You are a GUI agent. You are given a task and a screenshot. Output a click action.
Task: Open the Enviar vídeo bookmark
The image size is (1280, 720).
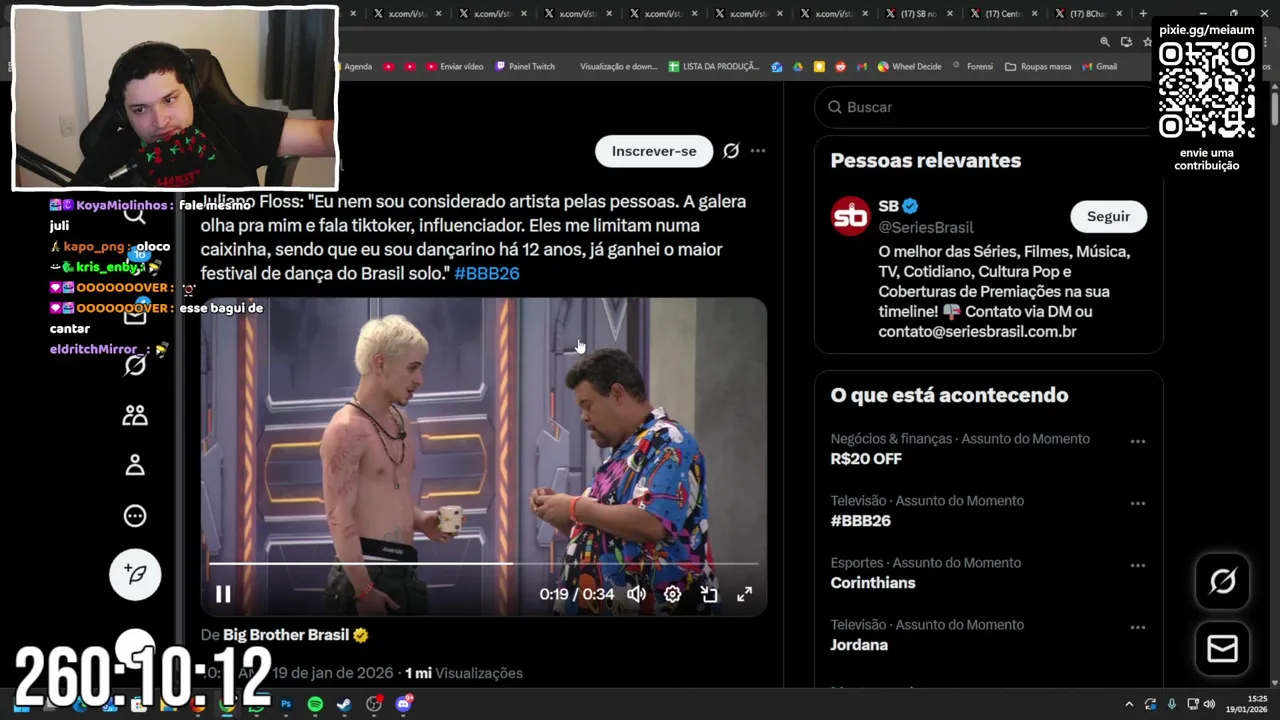(x=455, y=67)
